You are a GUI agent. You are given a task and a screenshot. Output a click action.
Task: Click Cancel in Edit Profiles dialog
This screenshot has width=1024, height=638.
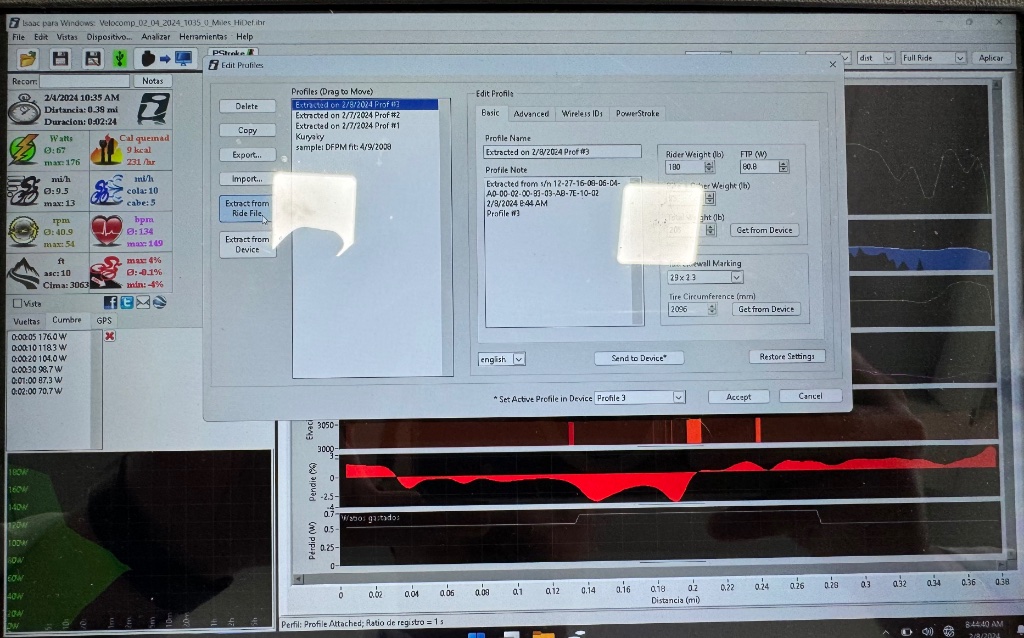[x=810, y=396]
